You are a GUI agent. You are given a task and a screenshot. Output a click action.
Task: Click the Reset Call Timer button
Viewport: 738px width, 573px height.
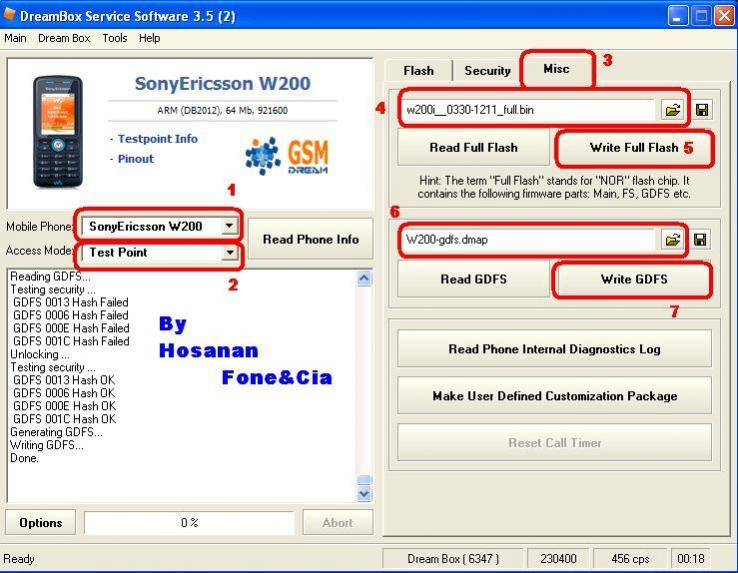[554, 443]
